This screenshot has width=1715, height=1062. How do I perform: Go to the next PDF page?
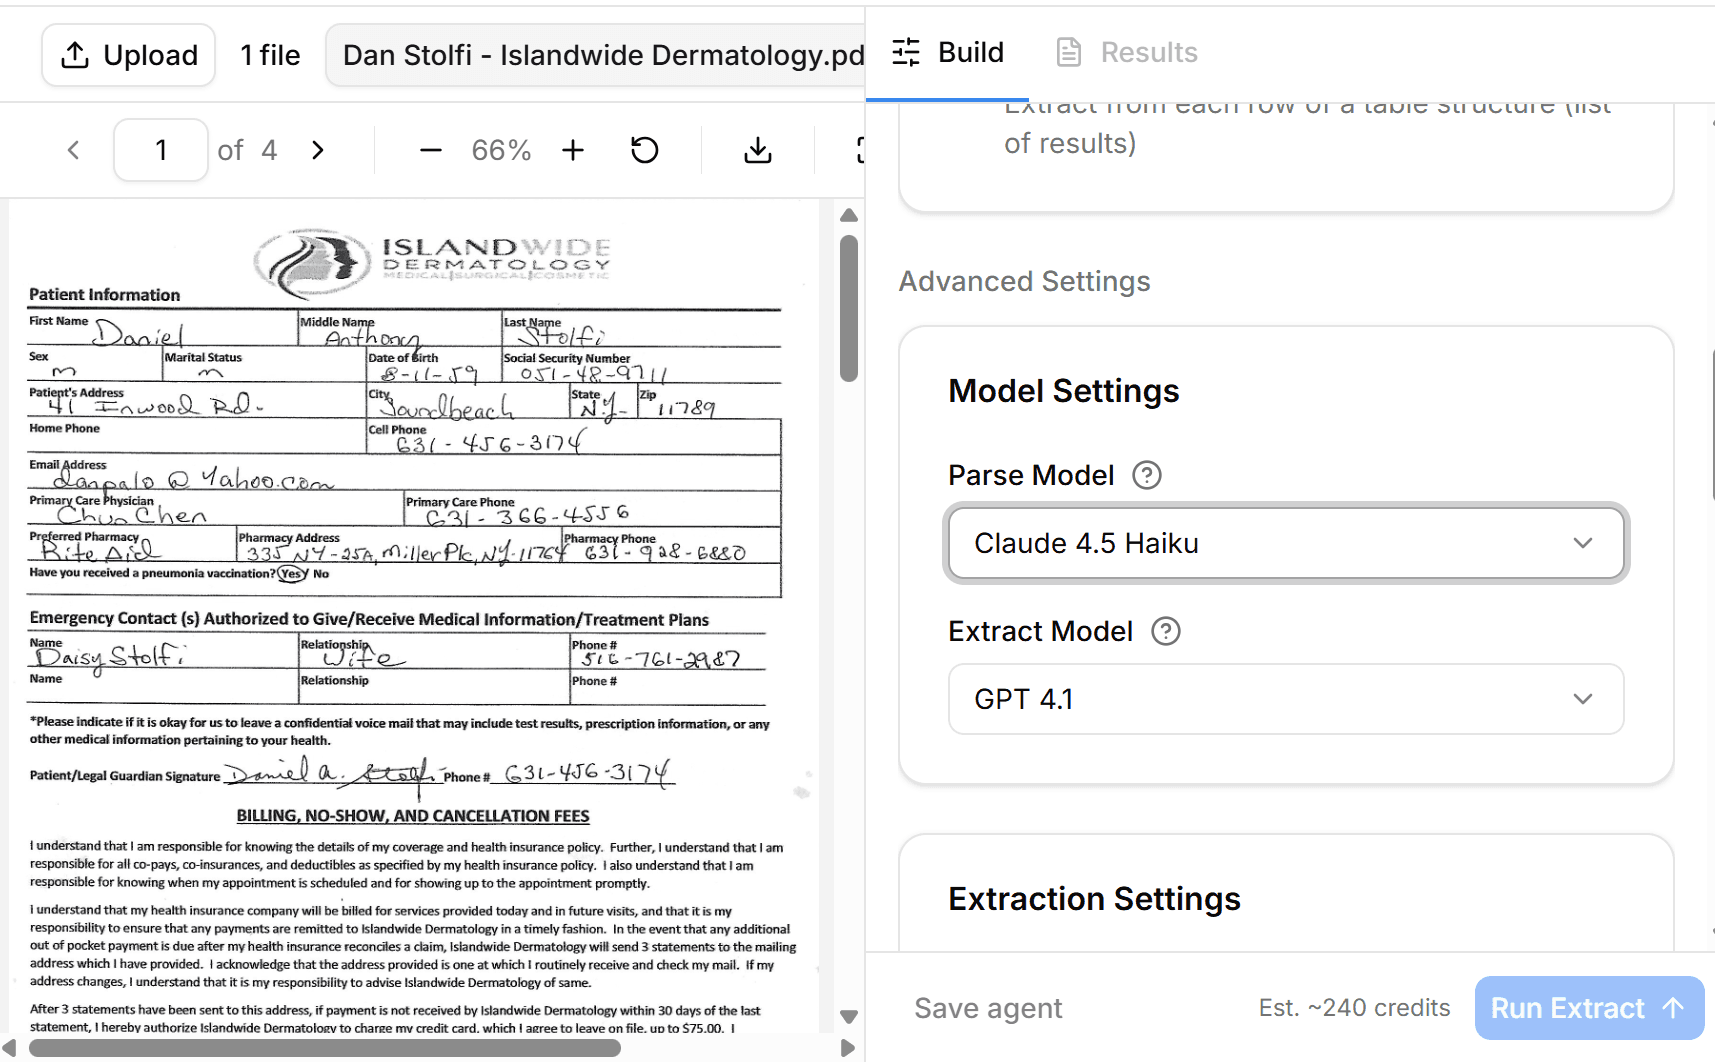coord(318,150)
